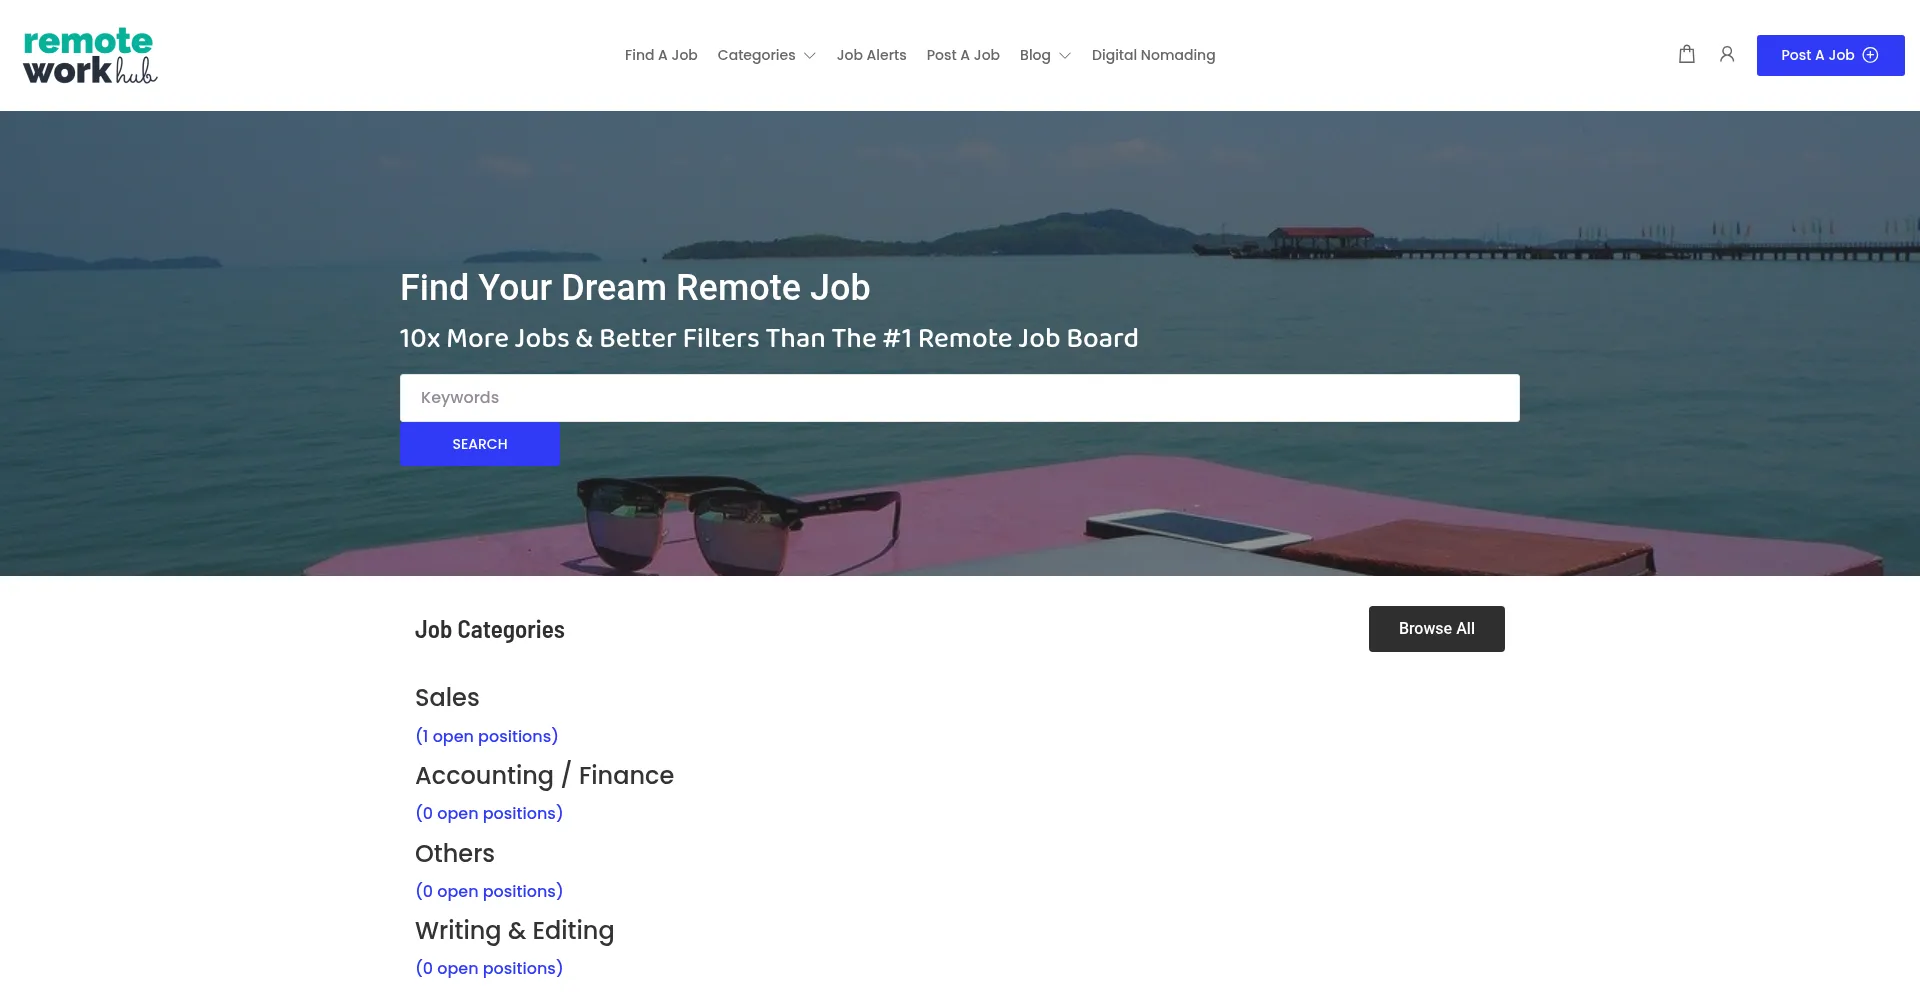Click the Remote Work Hub logo

coord(89,57)
